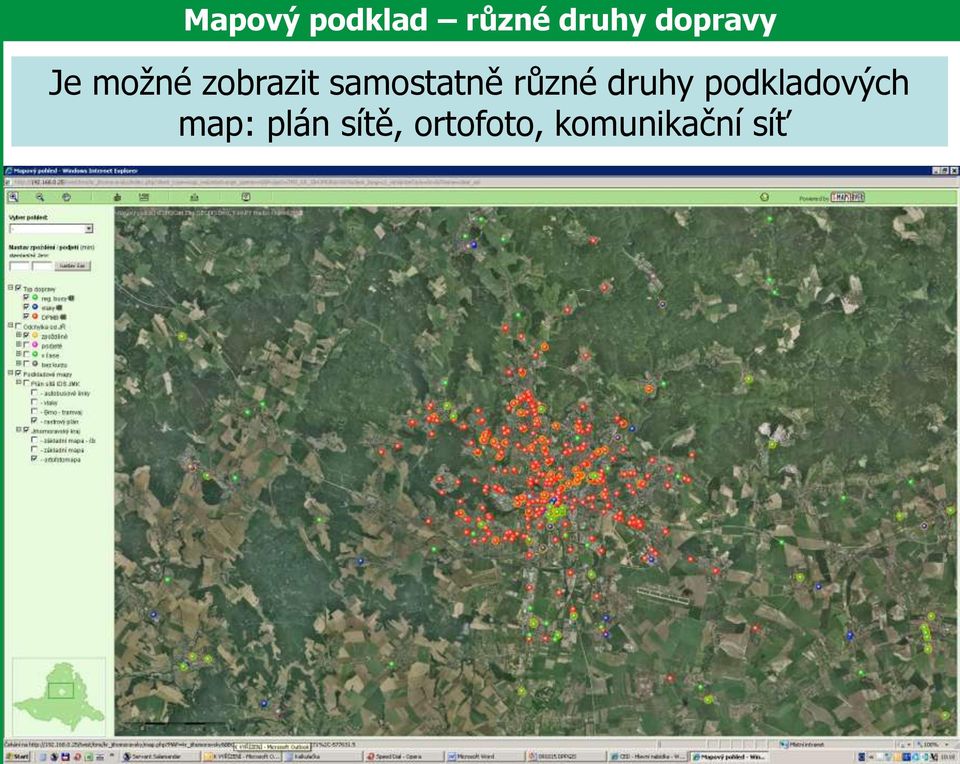Viewport: 960px width, 764px height.
Task: Enable the Odchylka od JŘ checkbox
Action: (x=18, y=326)
